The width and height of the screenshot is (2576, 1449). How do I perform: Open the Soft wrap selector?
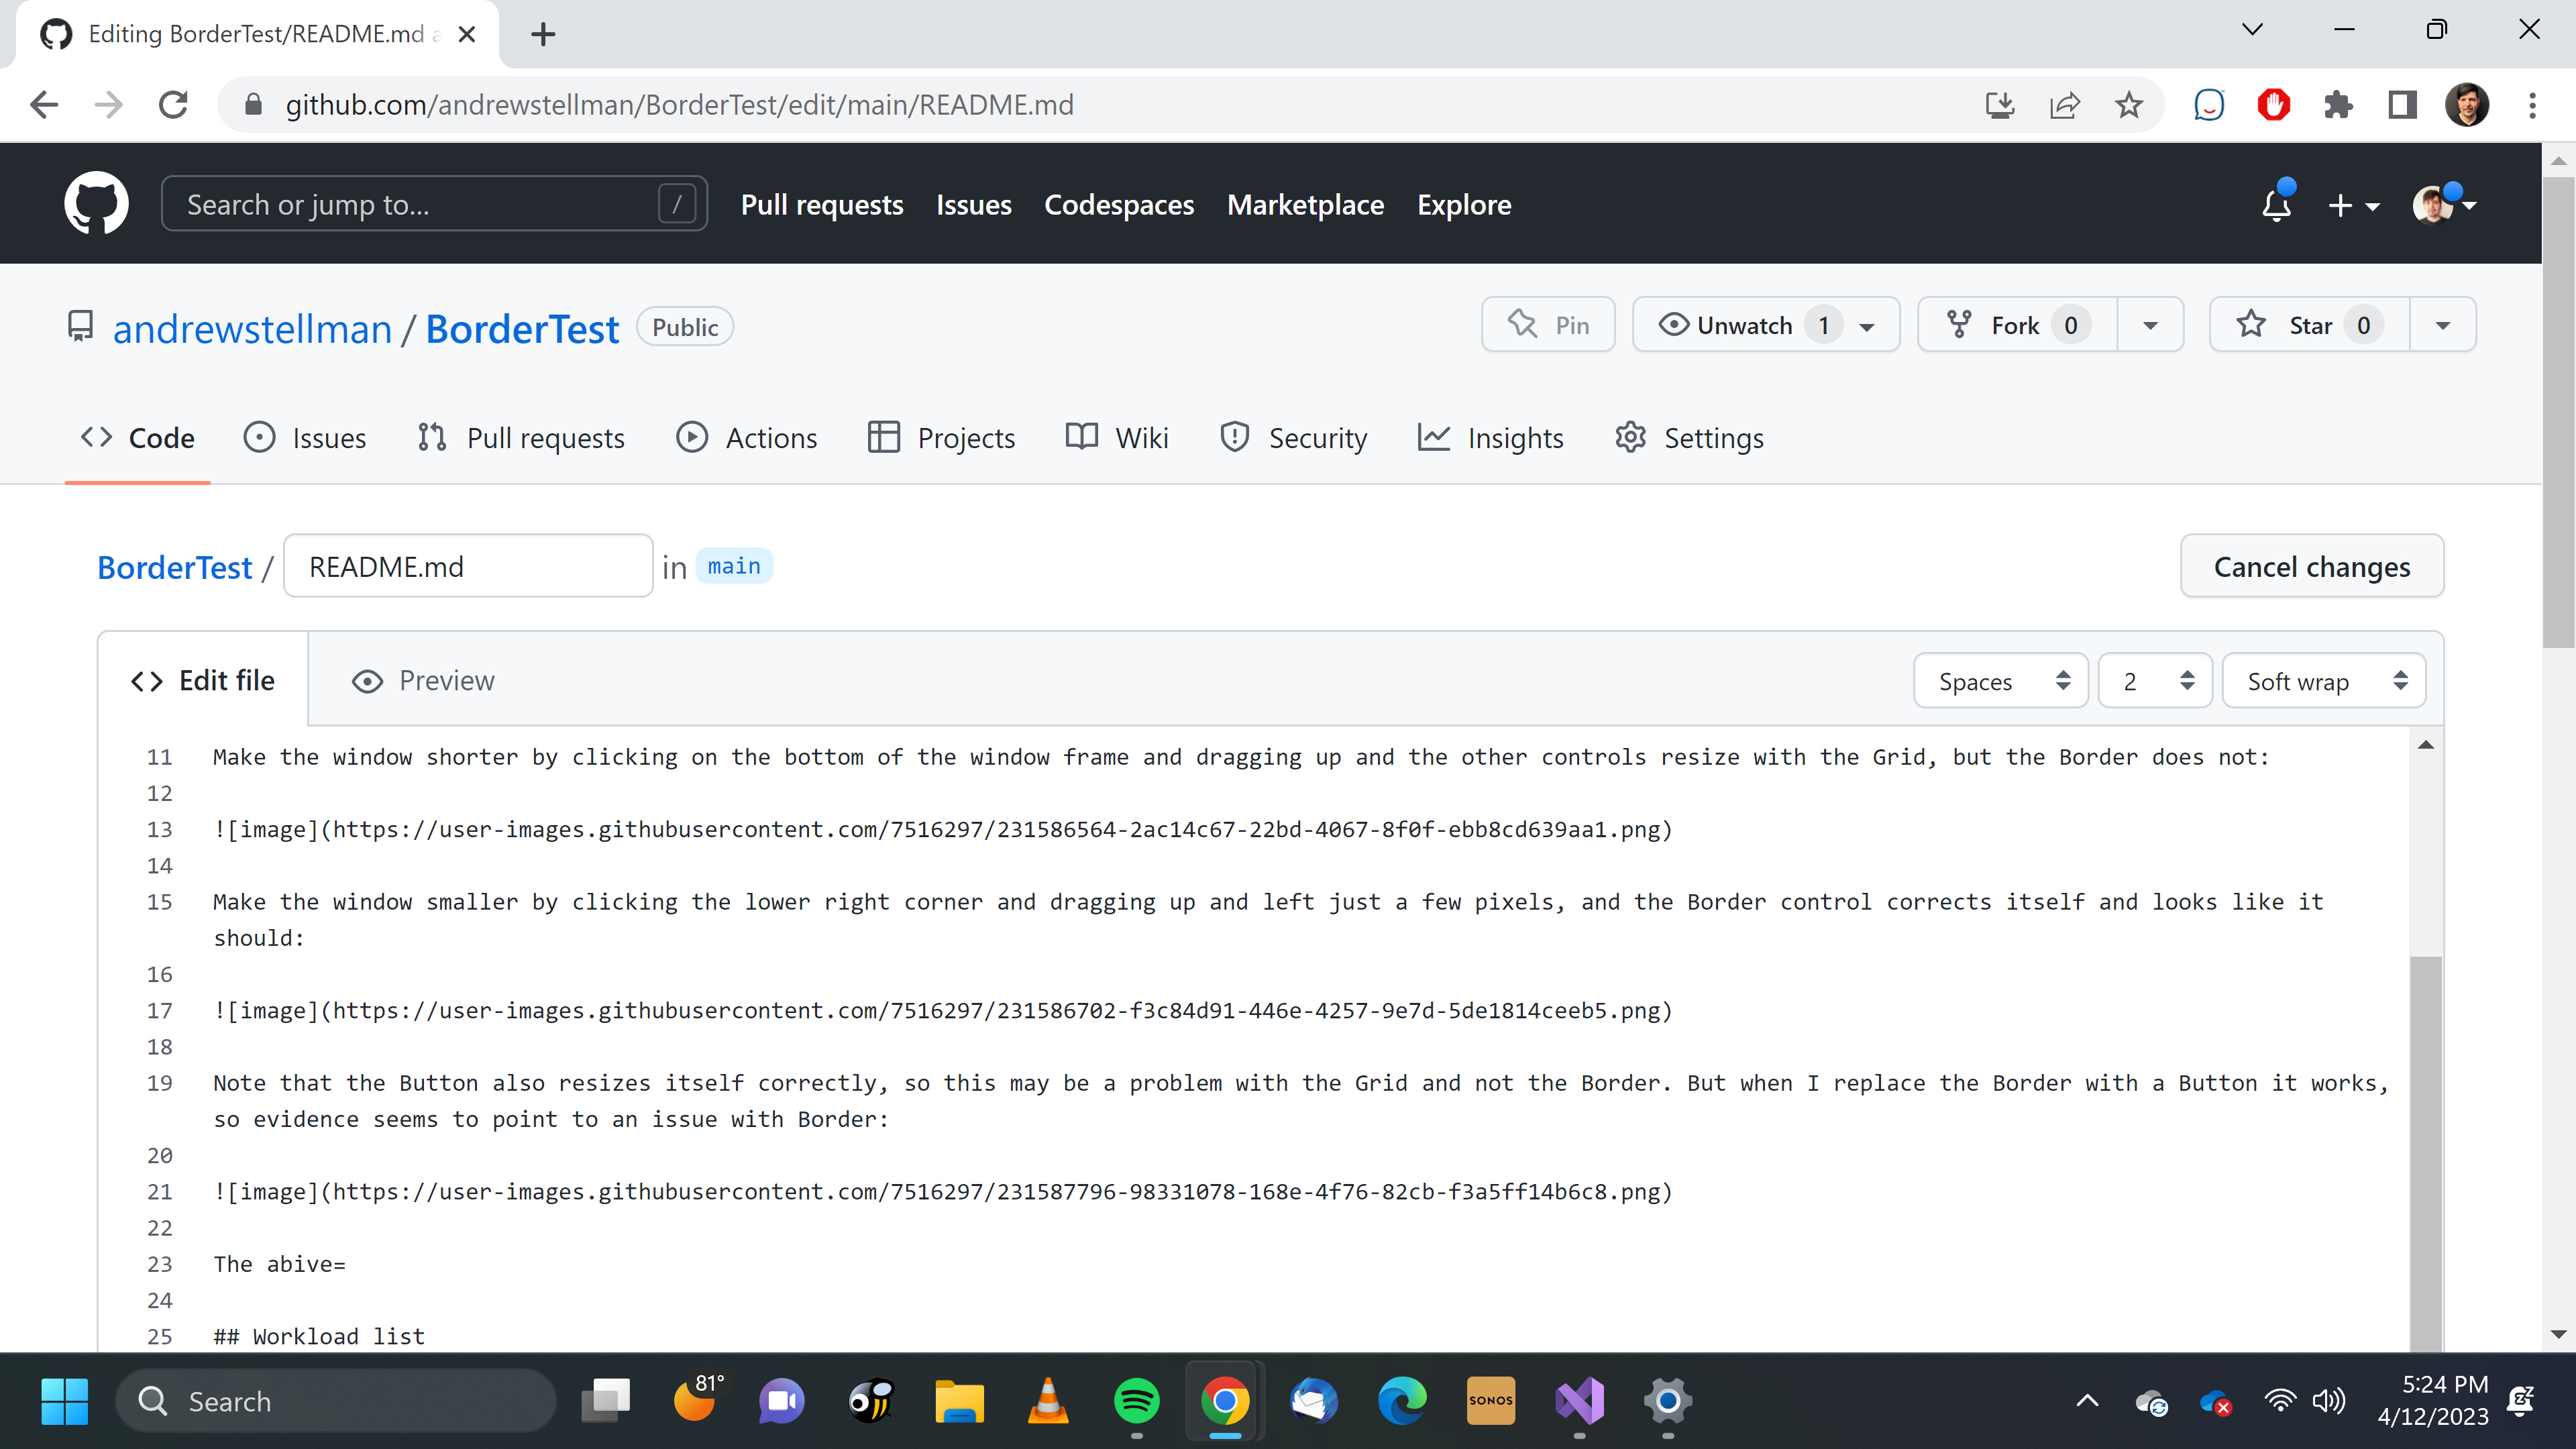(x=2324, y=680)
